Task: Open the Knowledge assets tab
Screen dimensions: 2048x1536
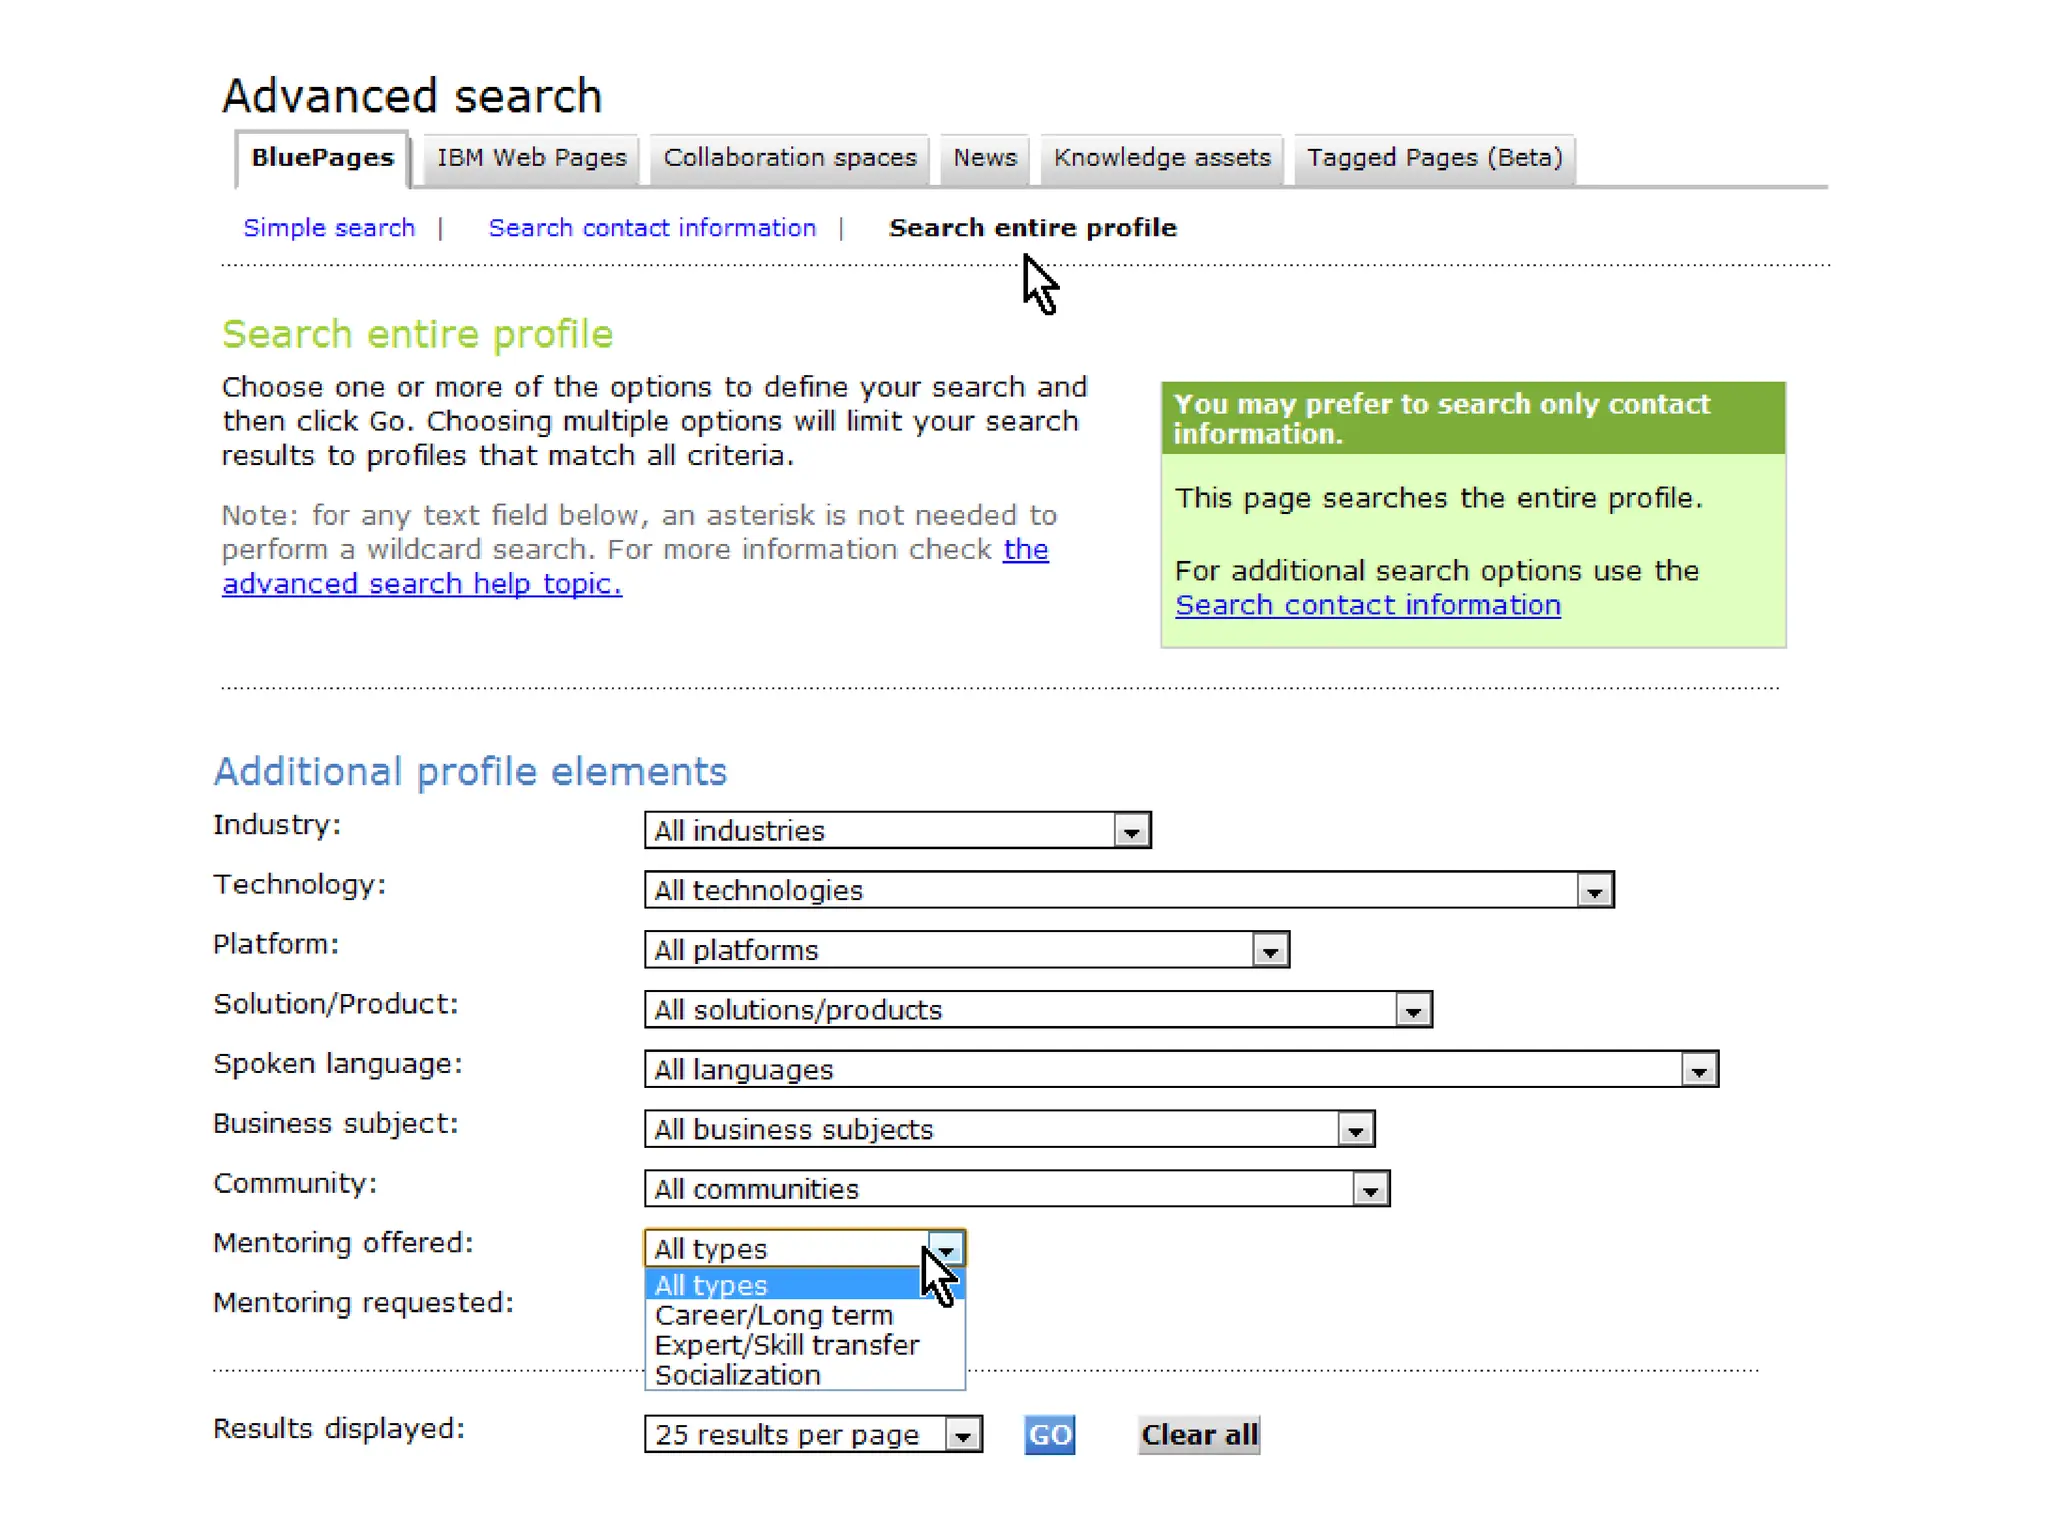Action: 1161,158
